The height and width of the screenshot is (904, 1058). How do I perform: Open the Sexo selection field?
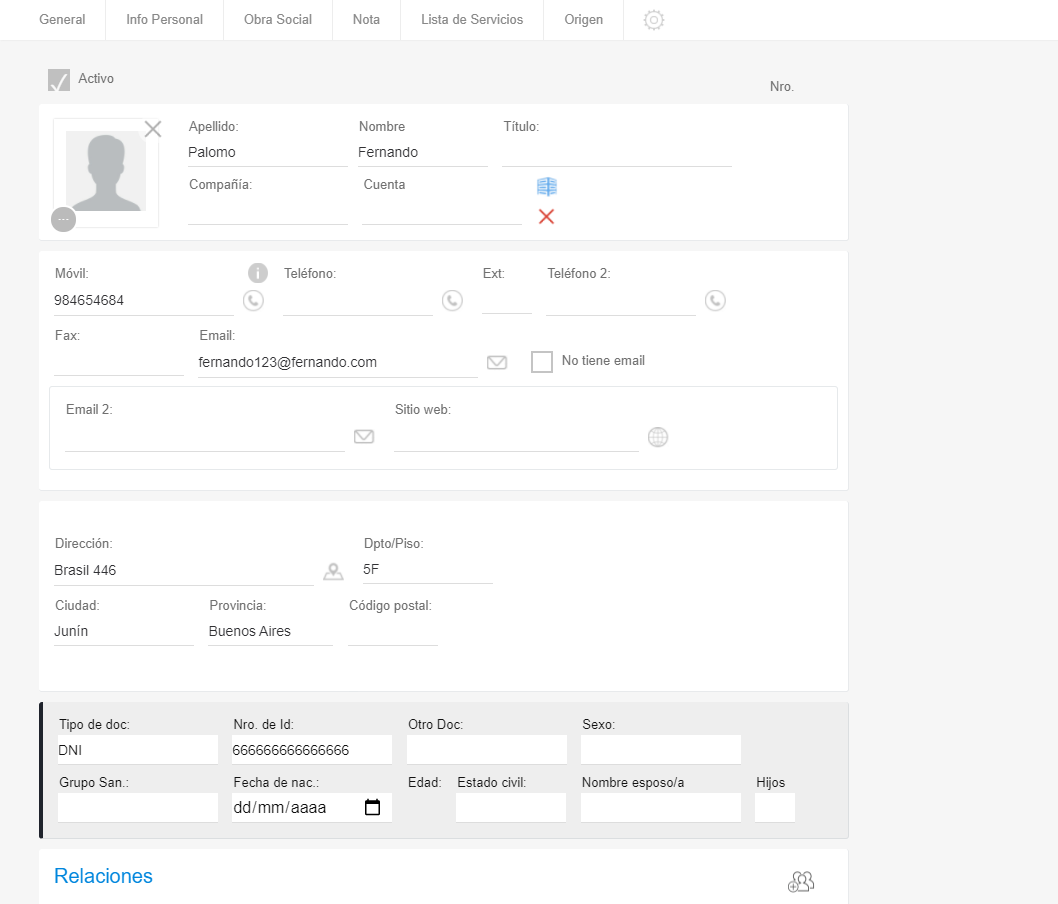(660, 750)
